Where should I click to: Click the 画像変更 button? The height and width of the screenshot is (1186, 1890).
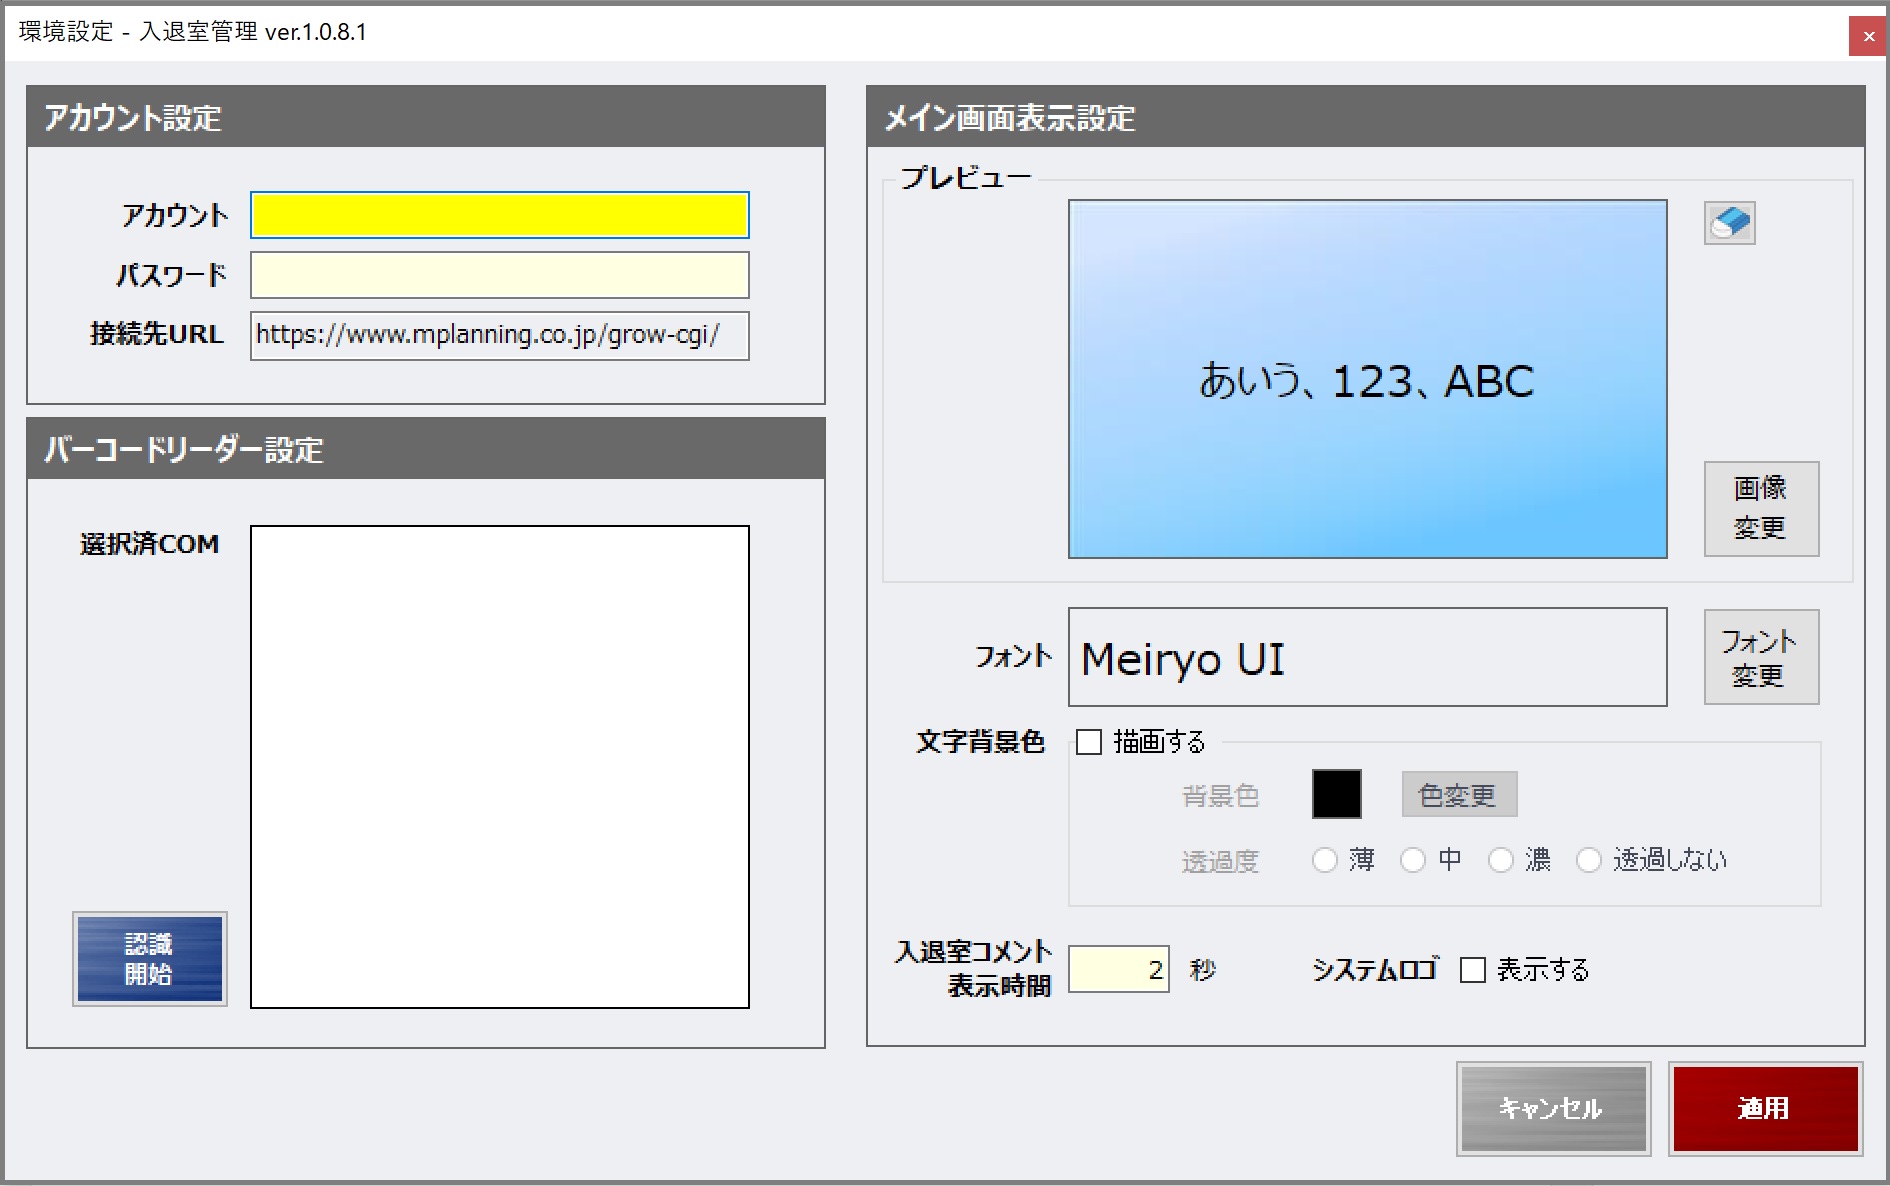coord(1760,508)
